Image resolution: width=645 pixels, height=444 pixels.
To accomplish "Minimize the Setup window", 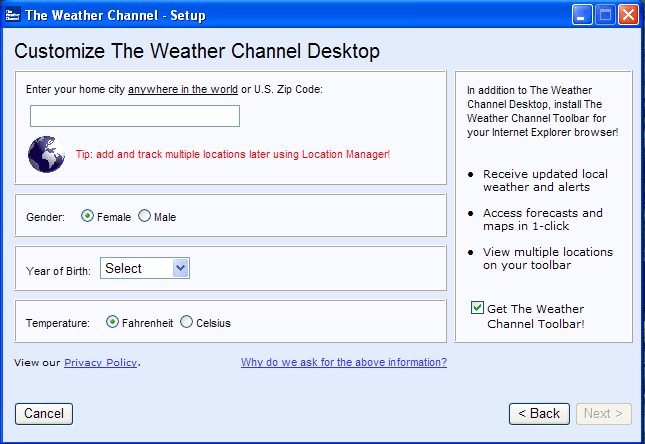I will click(x=582, y=15).
